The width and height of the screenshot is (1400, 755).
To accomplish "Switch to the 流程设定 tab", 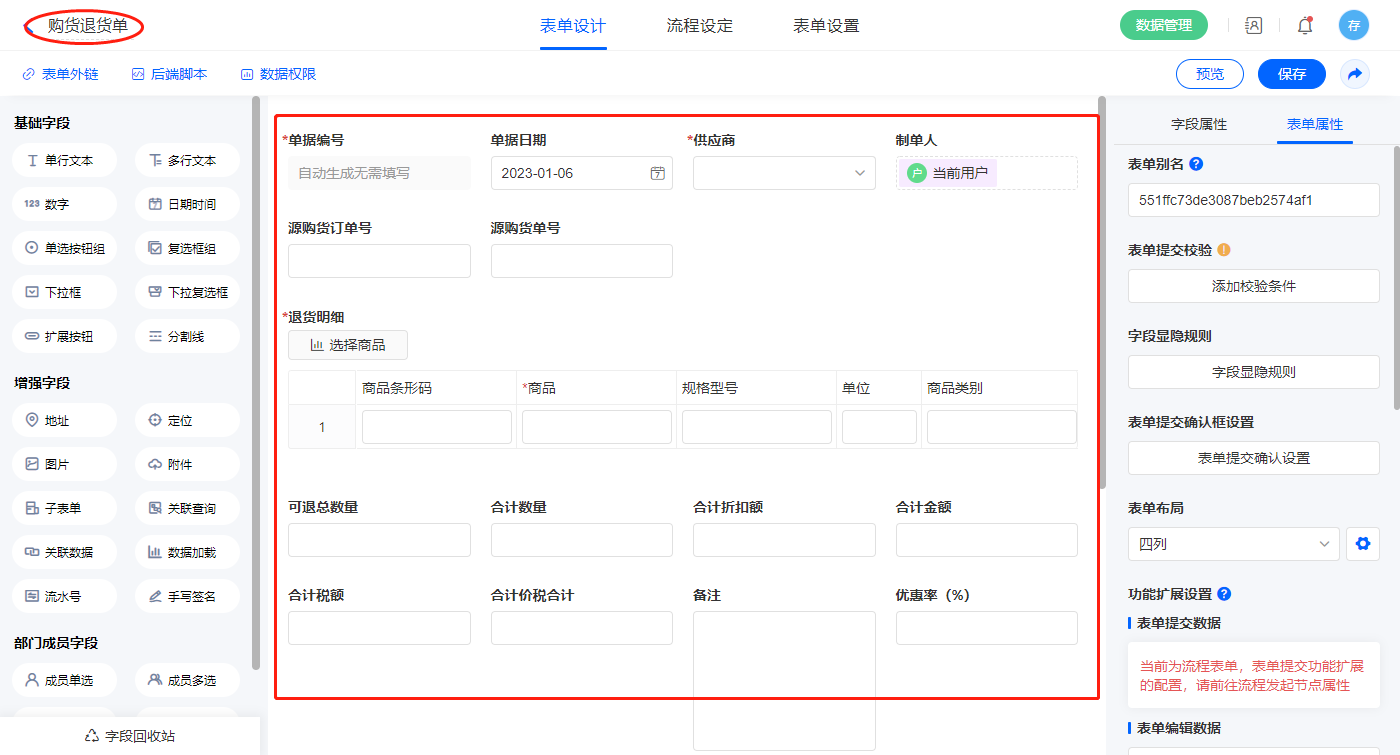I will pos(699,26).
